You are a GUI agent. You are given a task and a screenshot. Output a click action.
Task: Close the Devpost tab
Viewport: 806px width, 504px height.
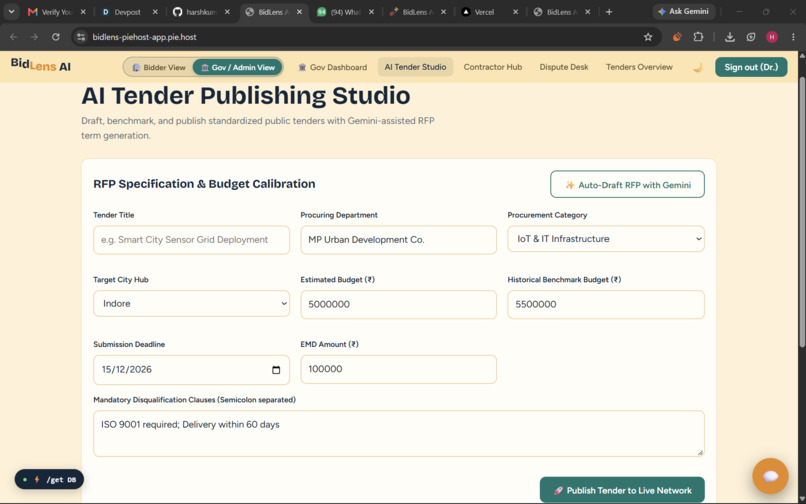(155, 12)
